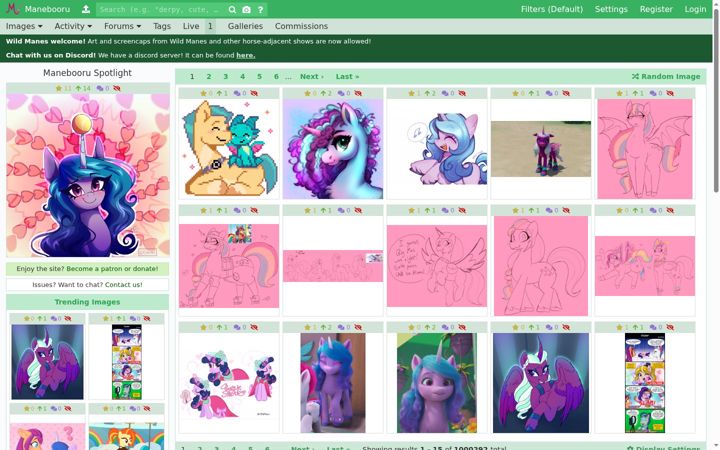The width and height of the screenshot is (720, 450).
Task: Click the Contact us link
Action: (124, 285)
